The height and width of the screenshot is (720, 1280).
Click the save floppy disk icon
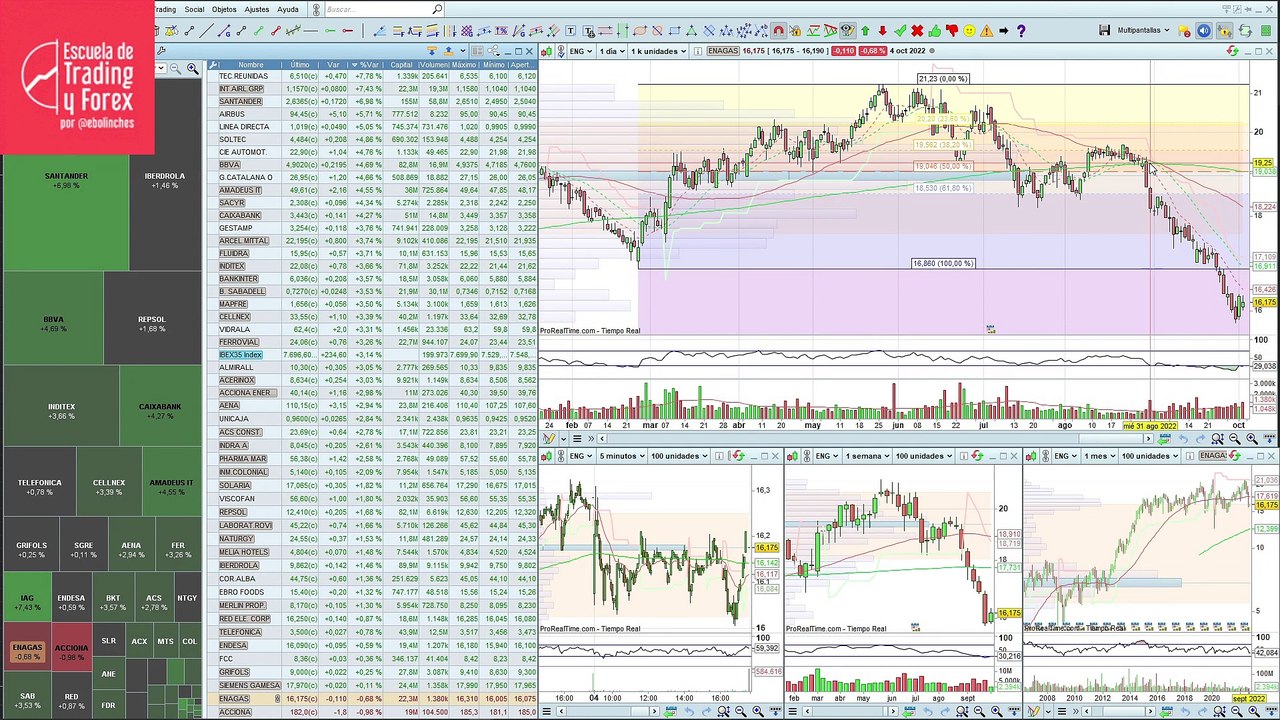coord(1104,31)
